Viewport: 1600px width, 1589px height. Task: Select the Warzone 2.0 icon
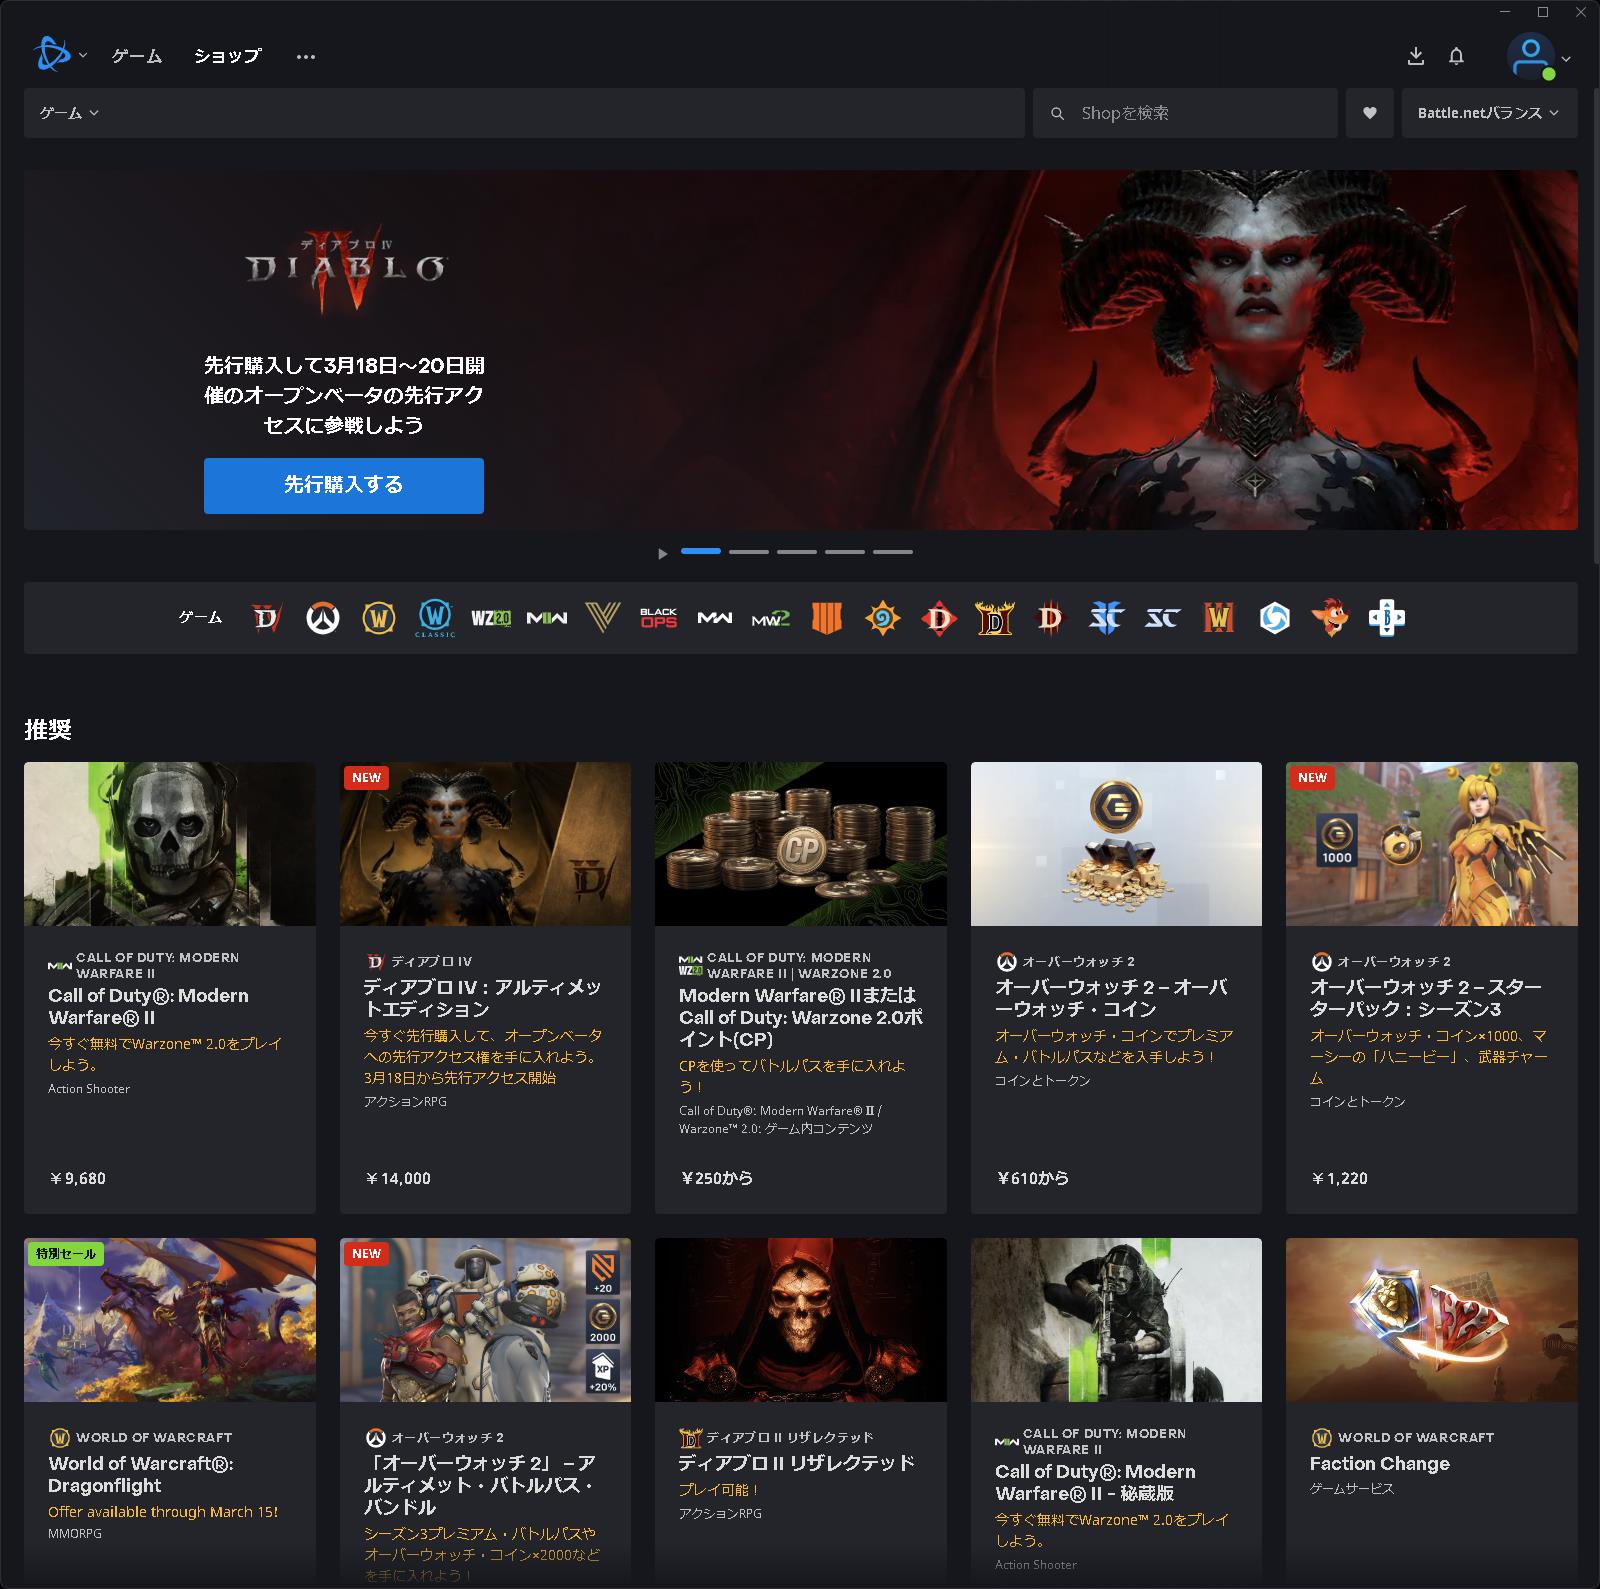491,618
